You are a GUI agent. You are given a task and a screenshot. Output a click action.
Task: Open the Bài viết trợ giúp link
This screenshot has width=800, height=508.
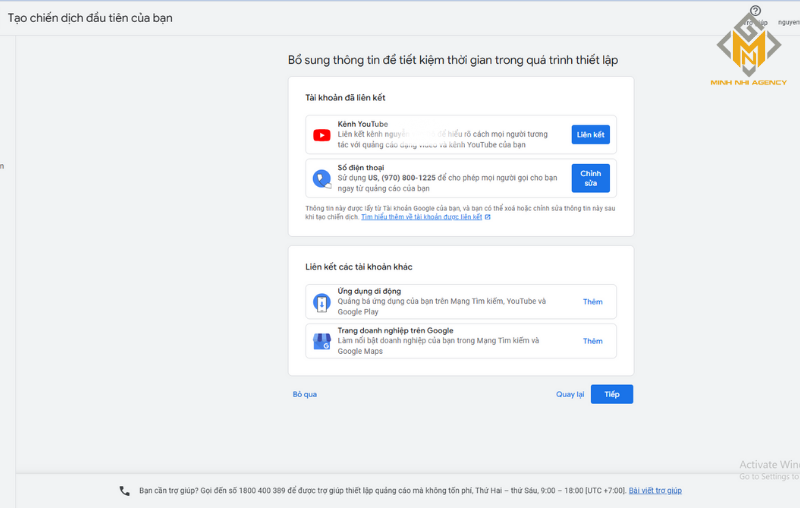click(x=655, y=491)
